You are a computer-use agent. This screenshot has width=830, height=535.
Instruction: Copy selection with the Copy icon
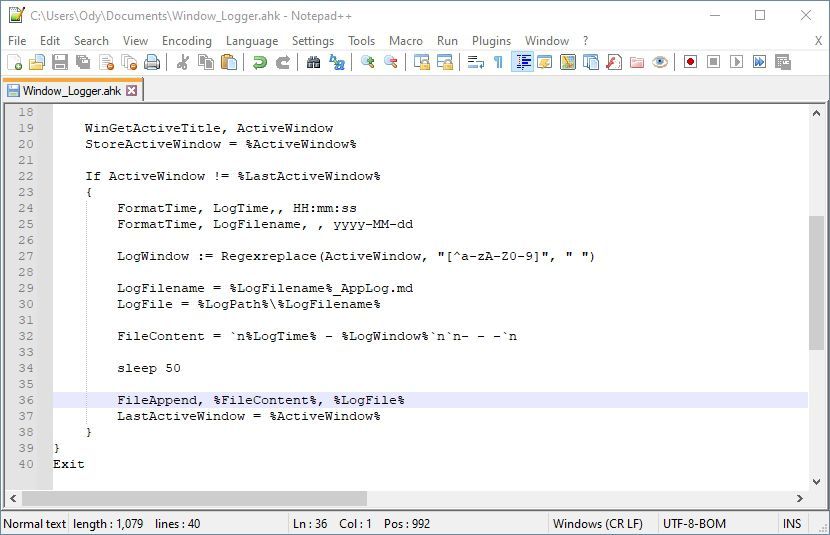click(205, 62)
